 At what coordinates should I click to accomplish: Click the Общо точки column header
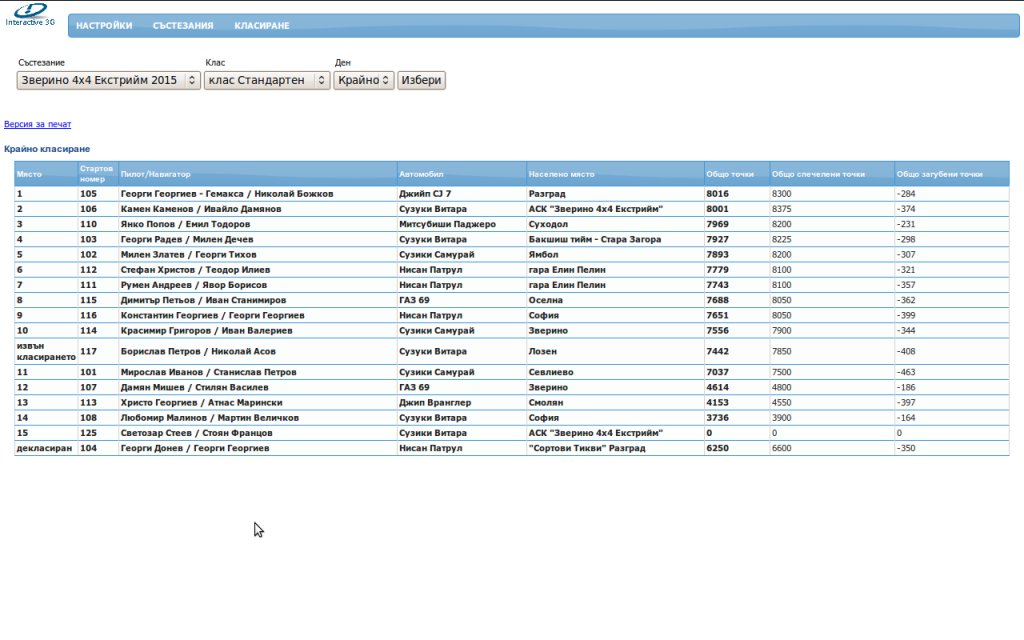click(x=729, y=174)
